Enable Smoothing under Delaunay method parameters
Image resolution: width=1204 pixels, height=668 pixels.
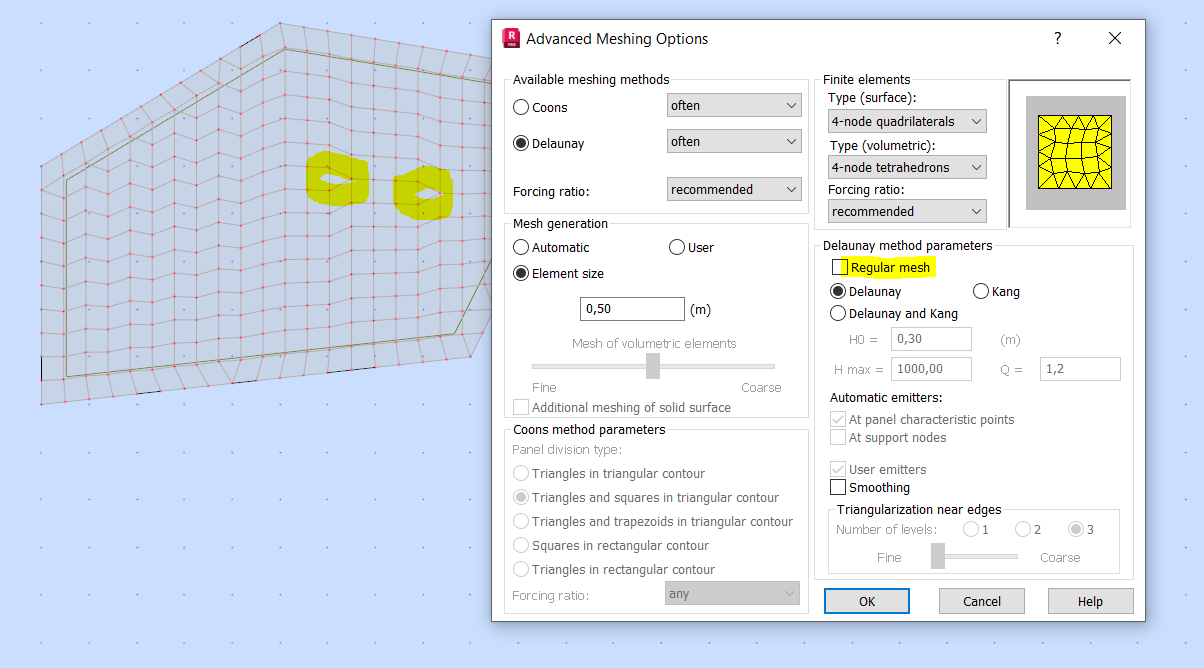click(838, 487)
